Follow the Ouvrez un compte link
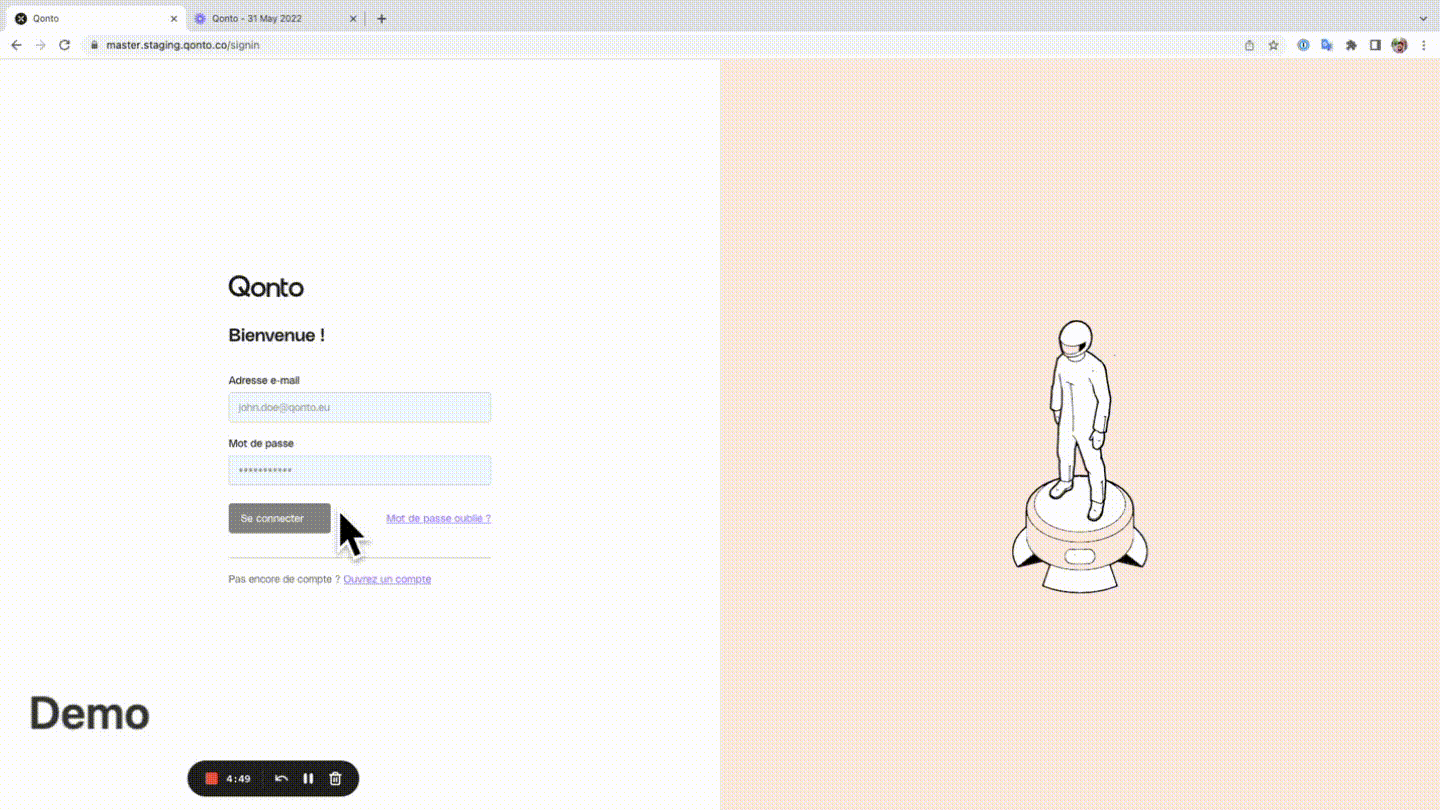The image size is (1440, 810). (x=387, y=579)
